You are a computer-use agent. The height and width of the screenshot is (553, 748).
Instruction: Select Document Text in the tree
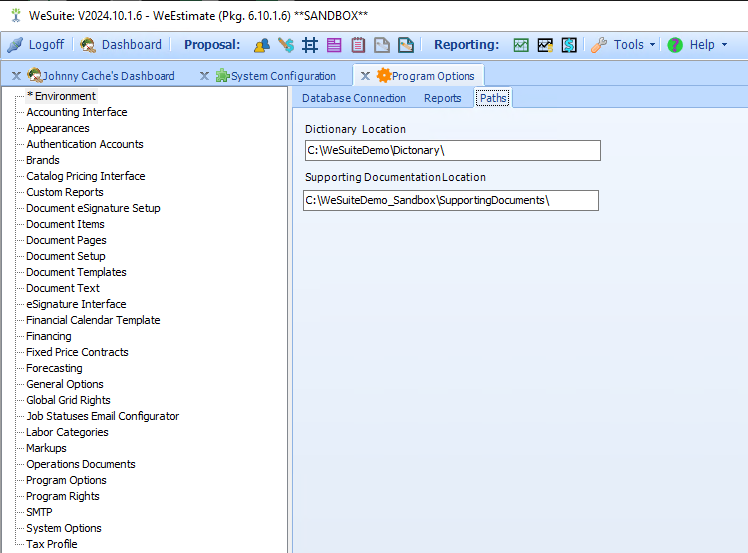pos(63,288)
